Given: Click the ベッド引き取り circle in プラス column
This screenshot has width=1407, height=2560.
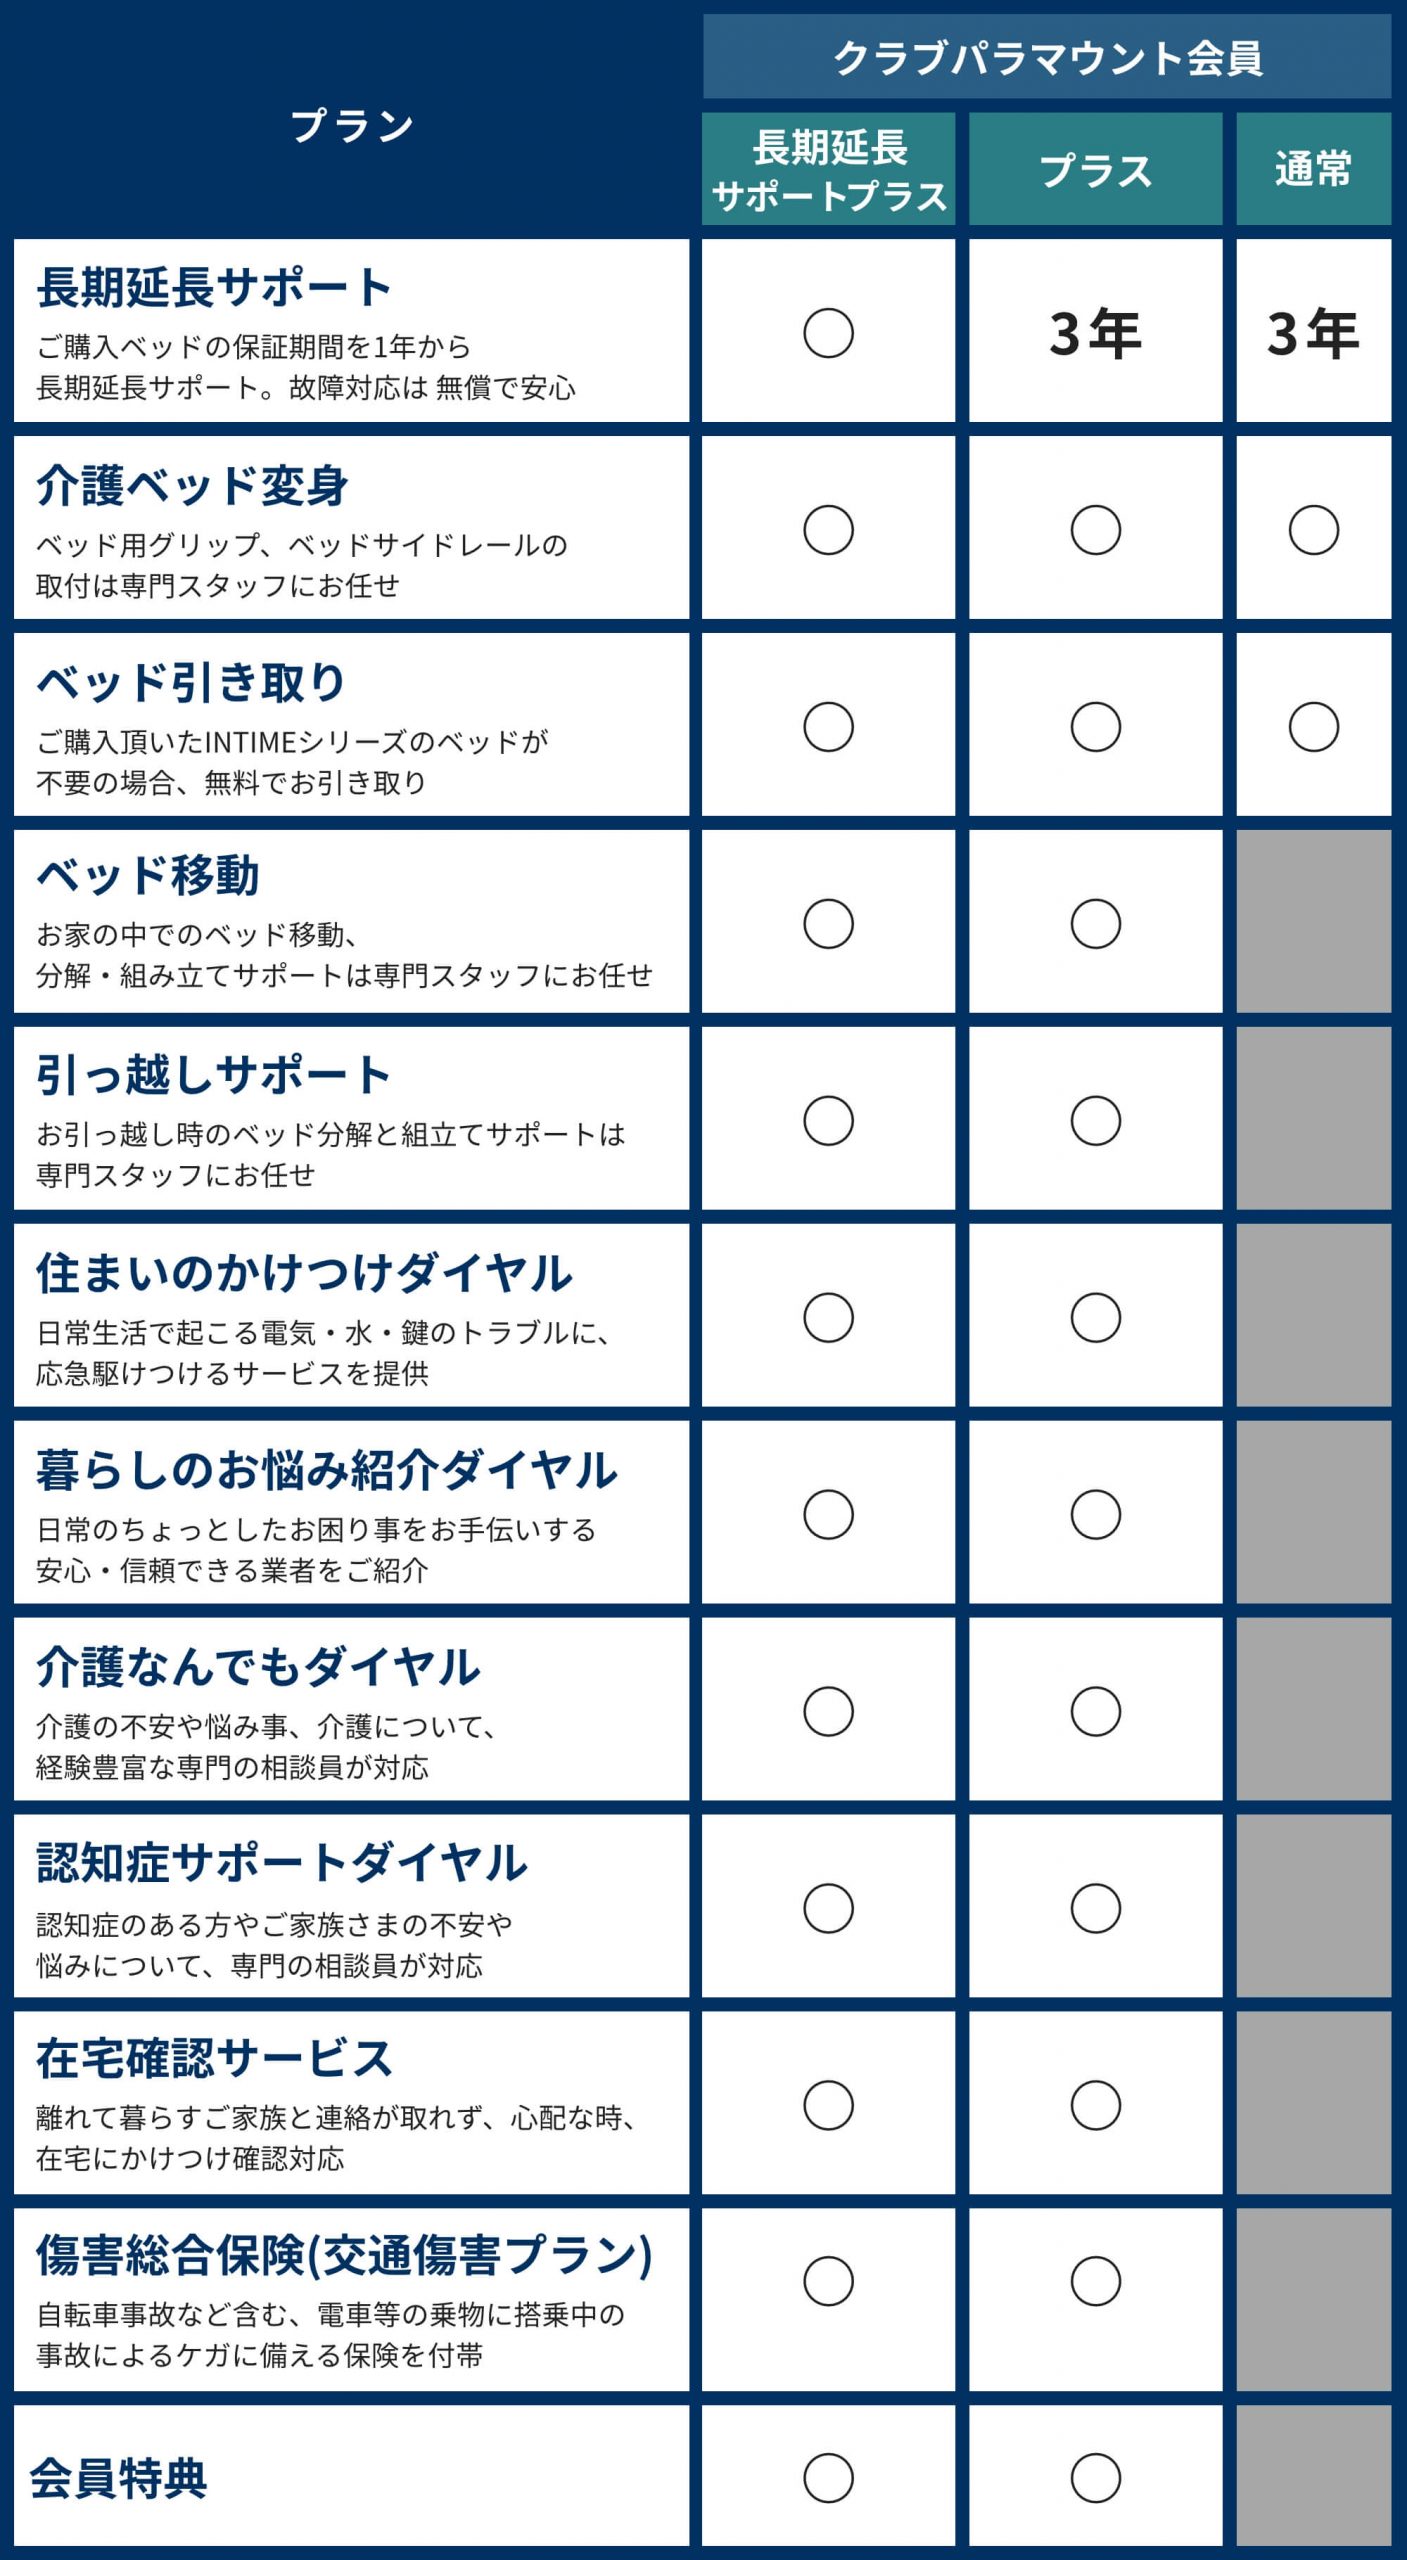Looking at the screenshot, I should coord(1095,727).
